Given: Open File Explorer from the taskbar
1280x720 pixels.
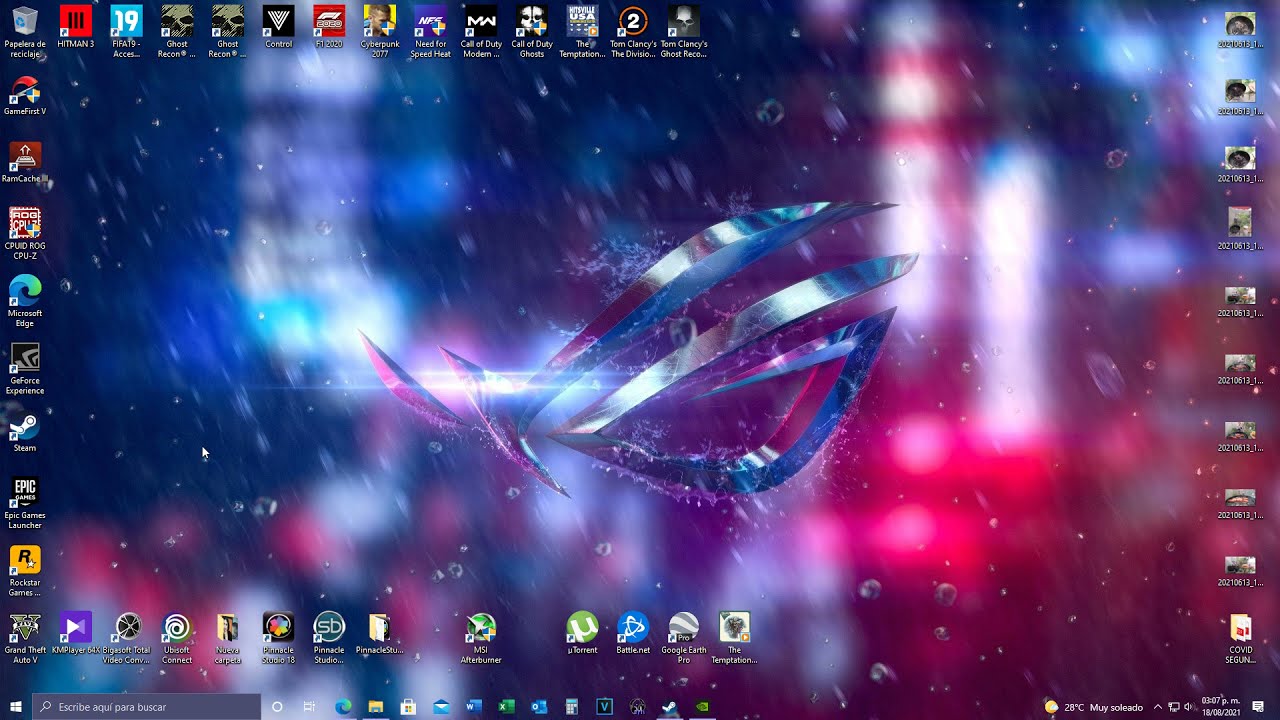Looking at the screenshot, I should tap(375, 707).
